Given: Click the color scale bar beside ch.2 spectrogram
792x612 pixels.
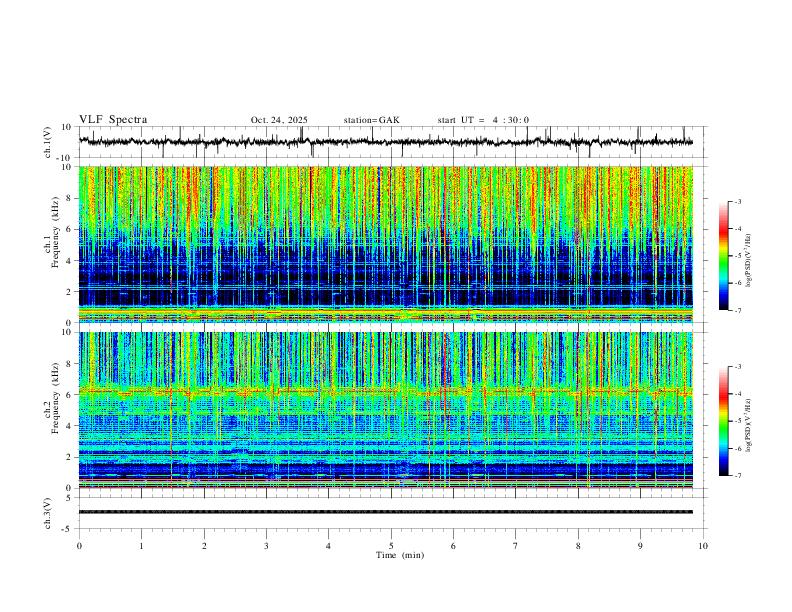Looking at the screenshot, I should pyautogui.click(x=723, y=421).
